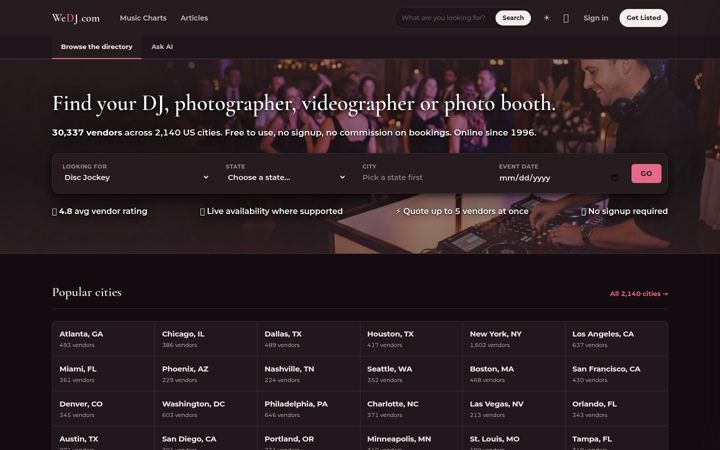Expand the Choose a state dropdown
Screen dimensions: 720x450
pyautogui.click(x=286, y=178)
